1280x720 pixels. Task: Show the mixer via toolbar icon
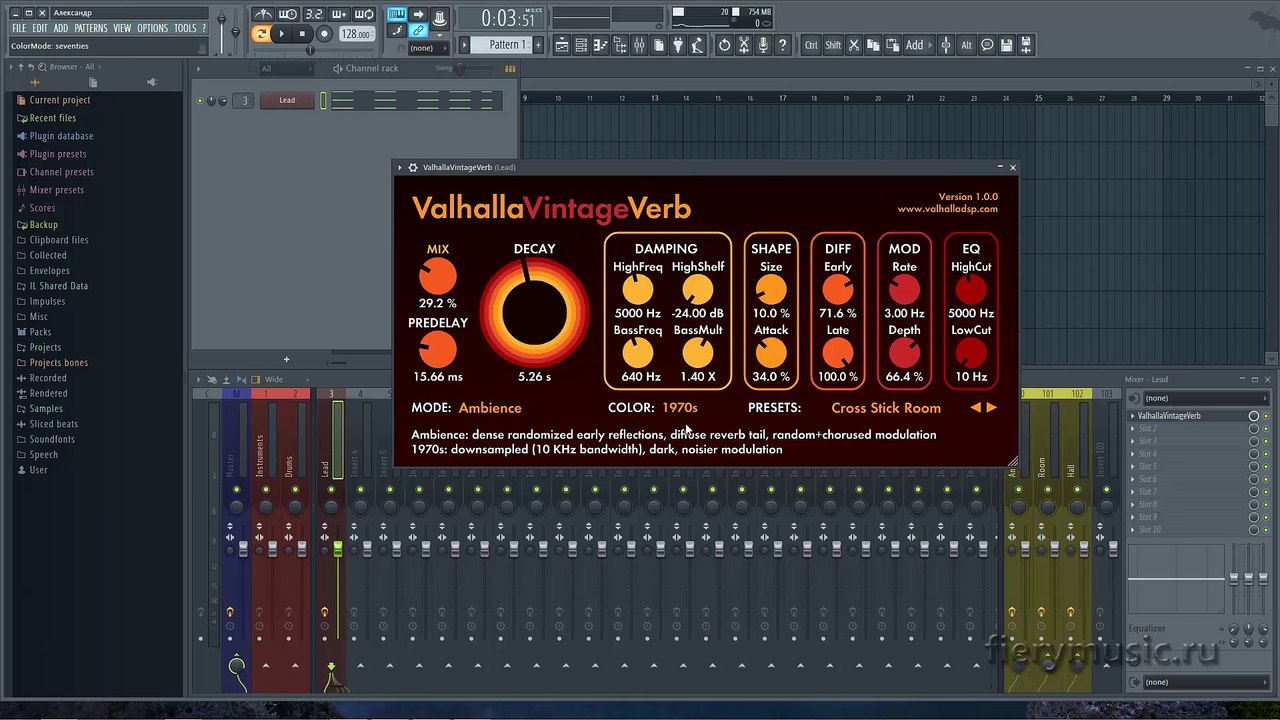tap(639, 45)
